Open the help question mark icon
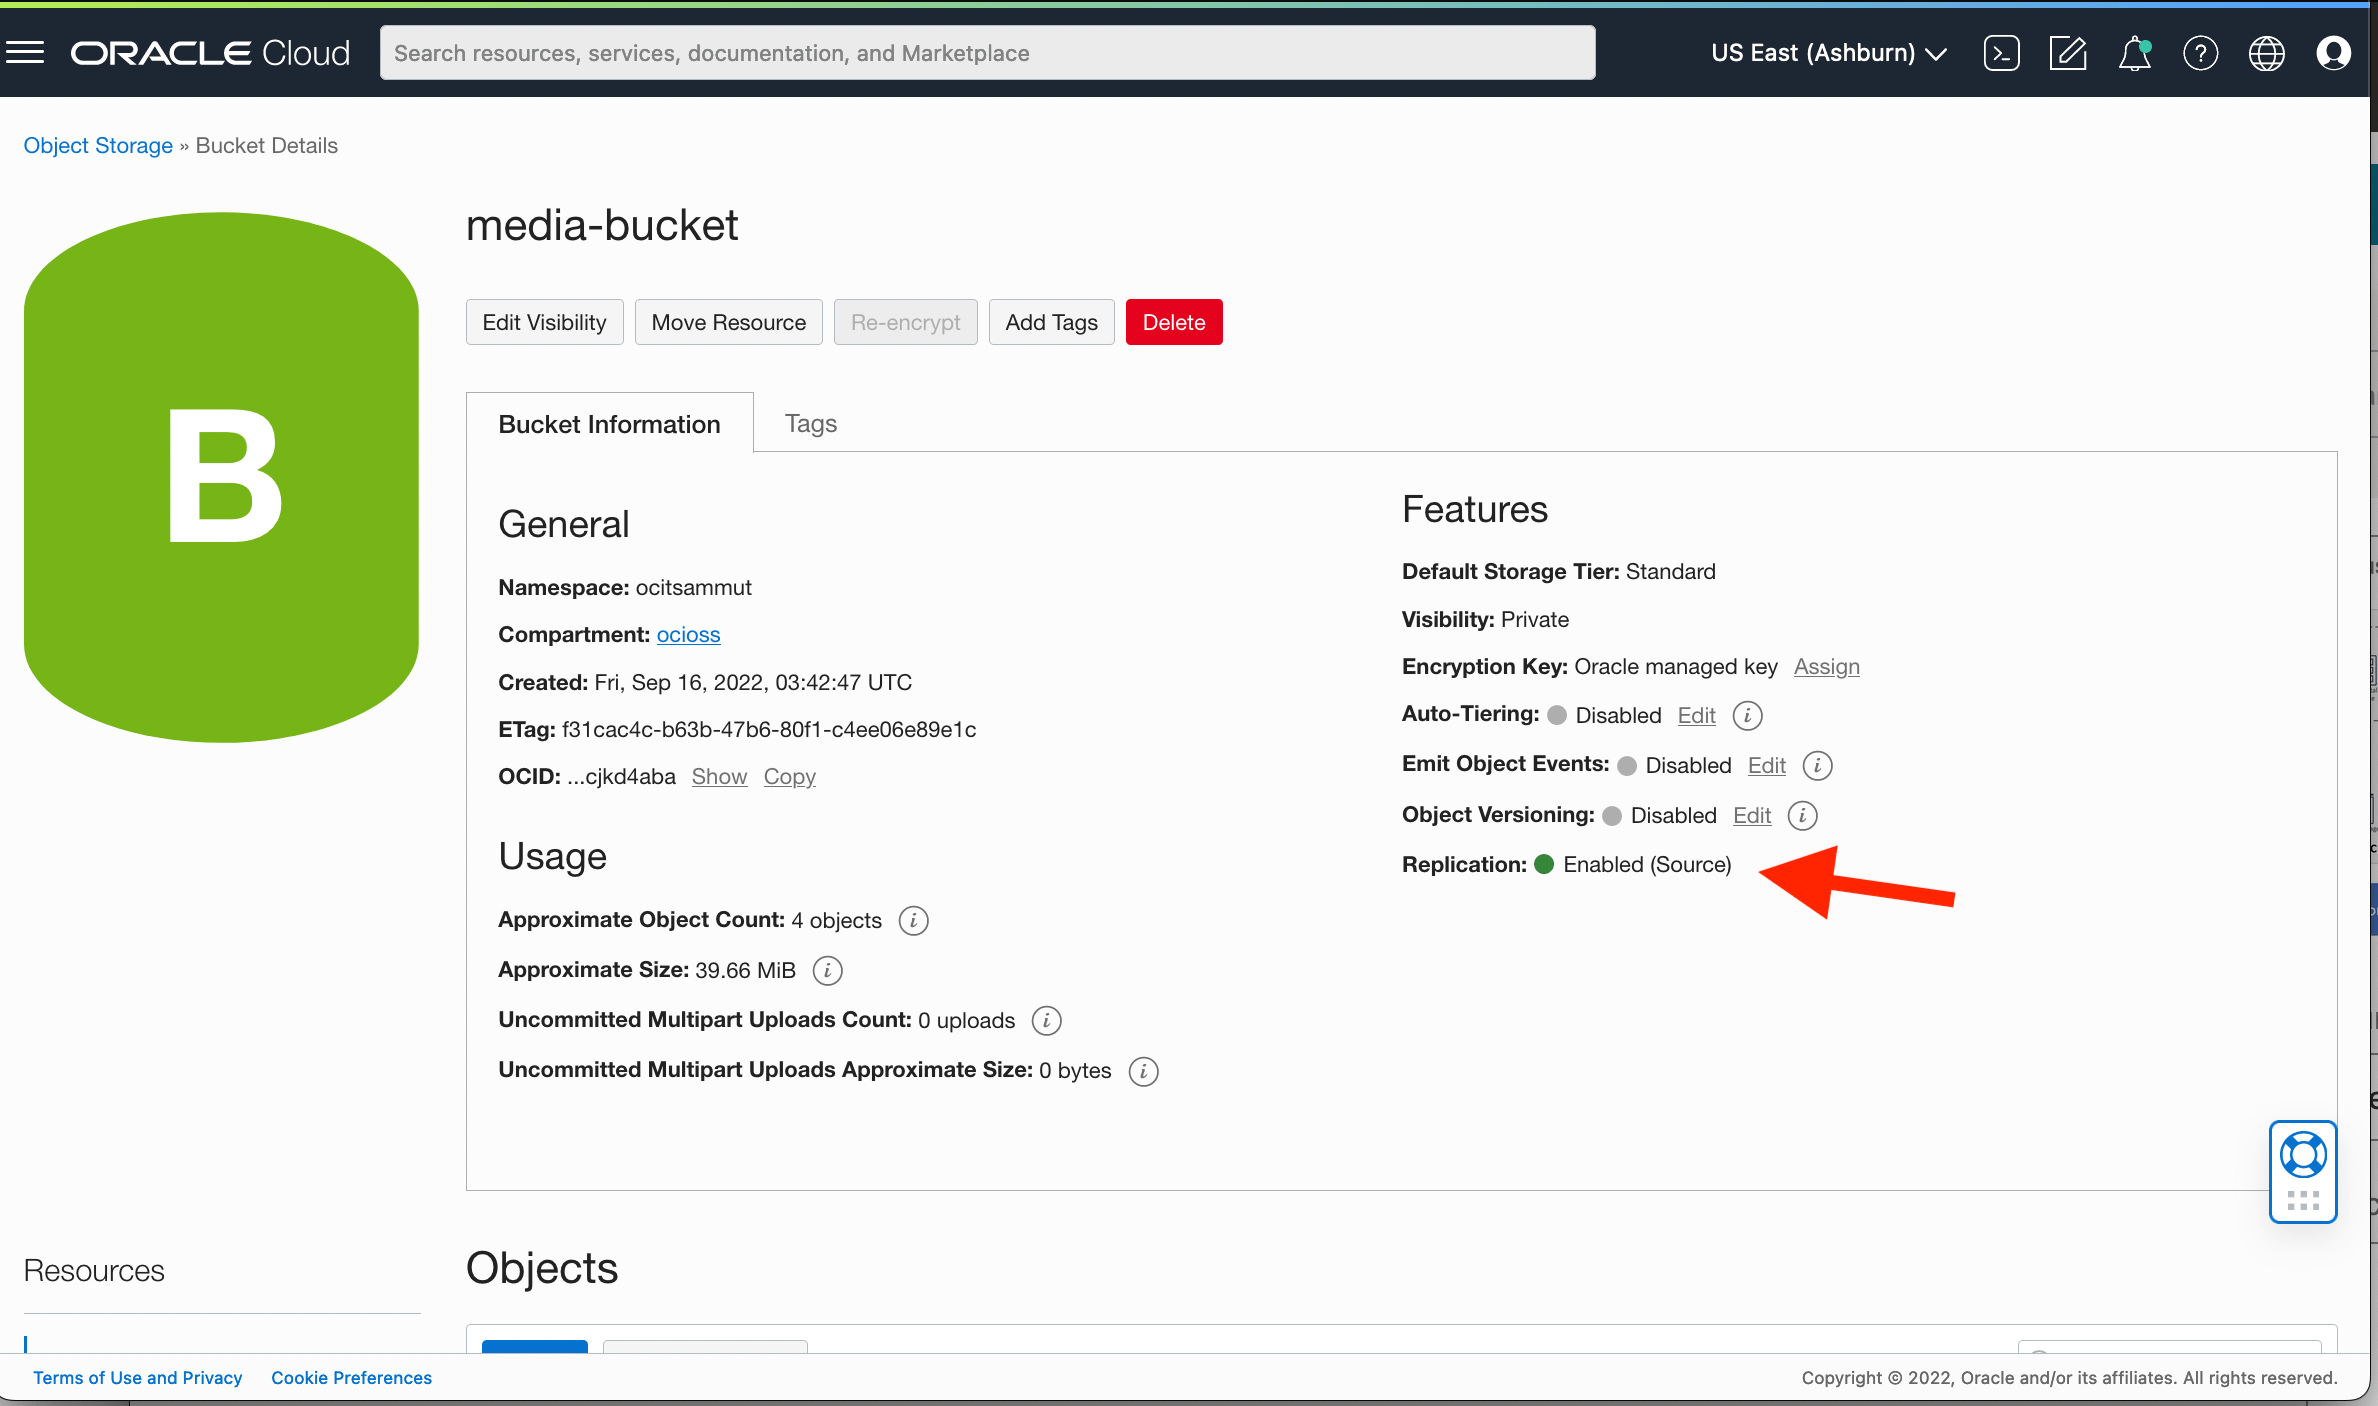The width and height of the screenshot is (2378, 1406). [2200, 53]
